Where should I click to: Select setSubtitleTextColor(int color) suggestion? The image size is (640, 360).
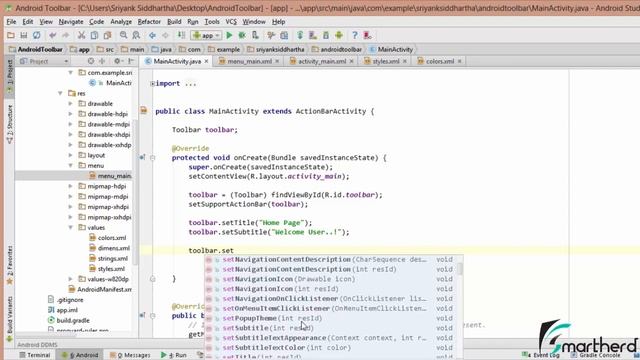(x=333, y=348)
